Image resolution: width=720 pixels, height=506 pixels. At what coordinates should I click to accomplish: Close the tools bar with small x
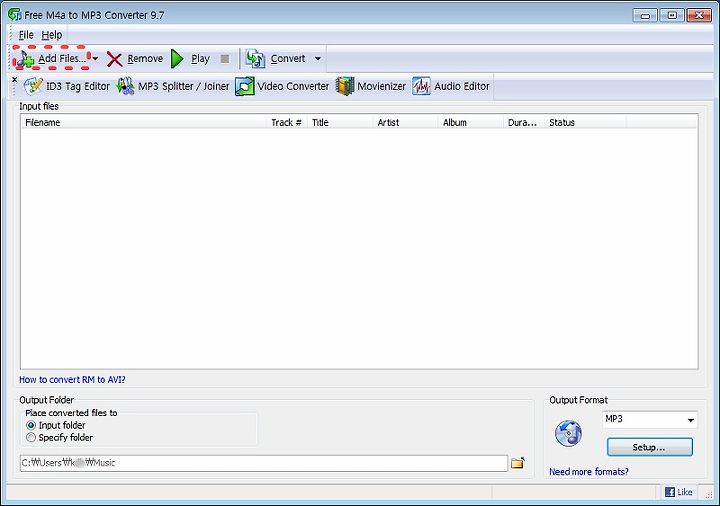pos(15,79)
